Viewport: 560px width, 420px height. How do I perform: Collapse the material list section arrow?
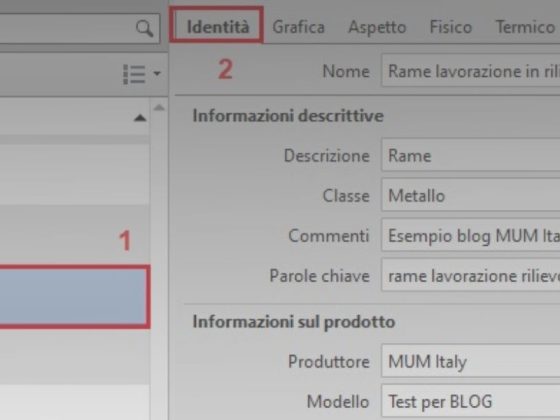[x=140, y=118]
